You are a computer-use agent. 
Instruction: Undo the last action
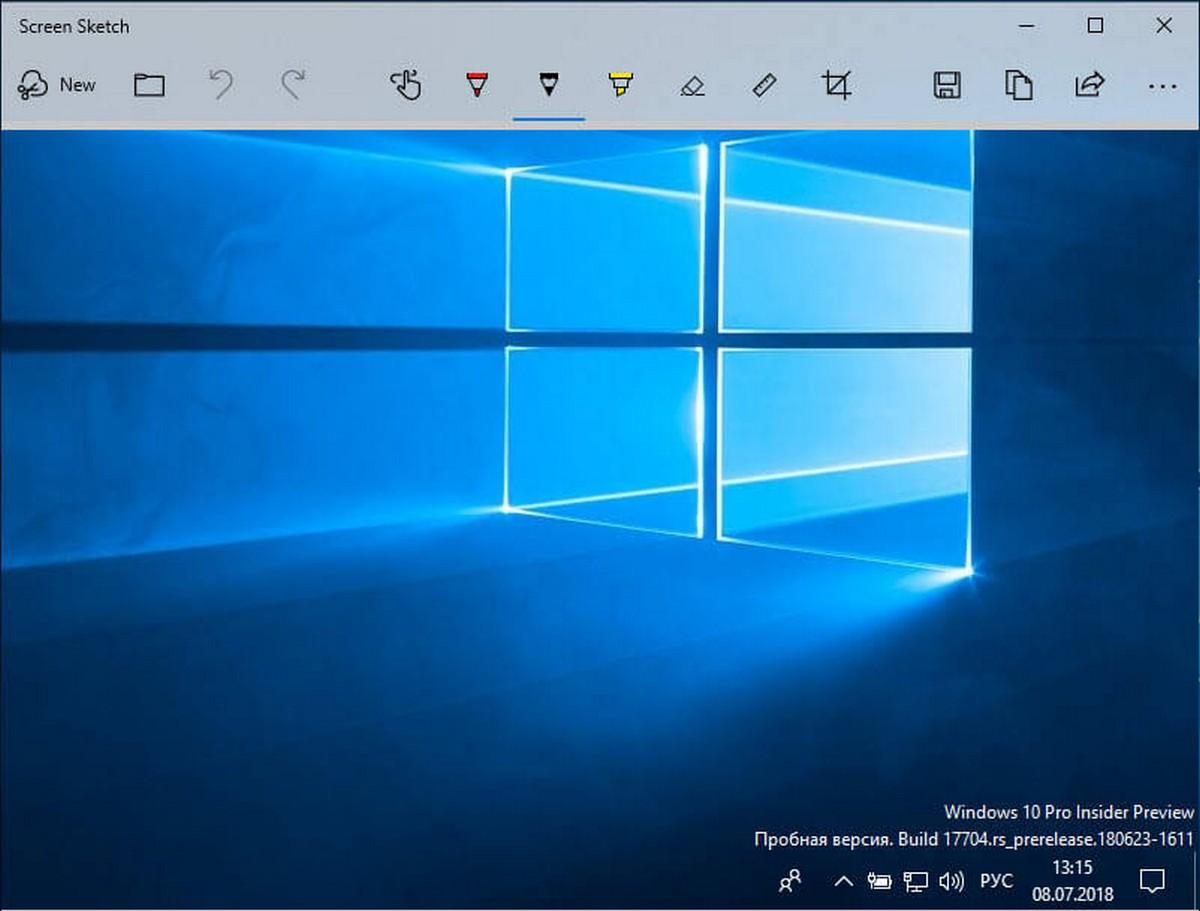tap(220, 85)
